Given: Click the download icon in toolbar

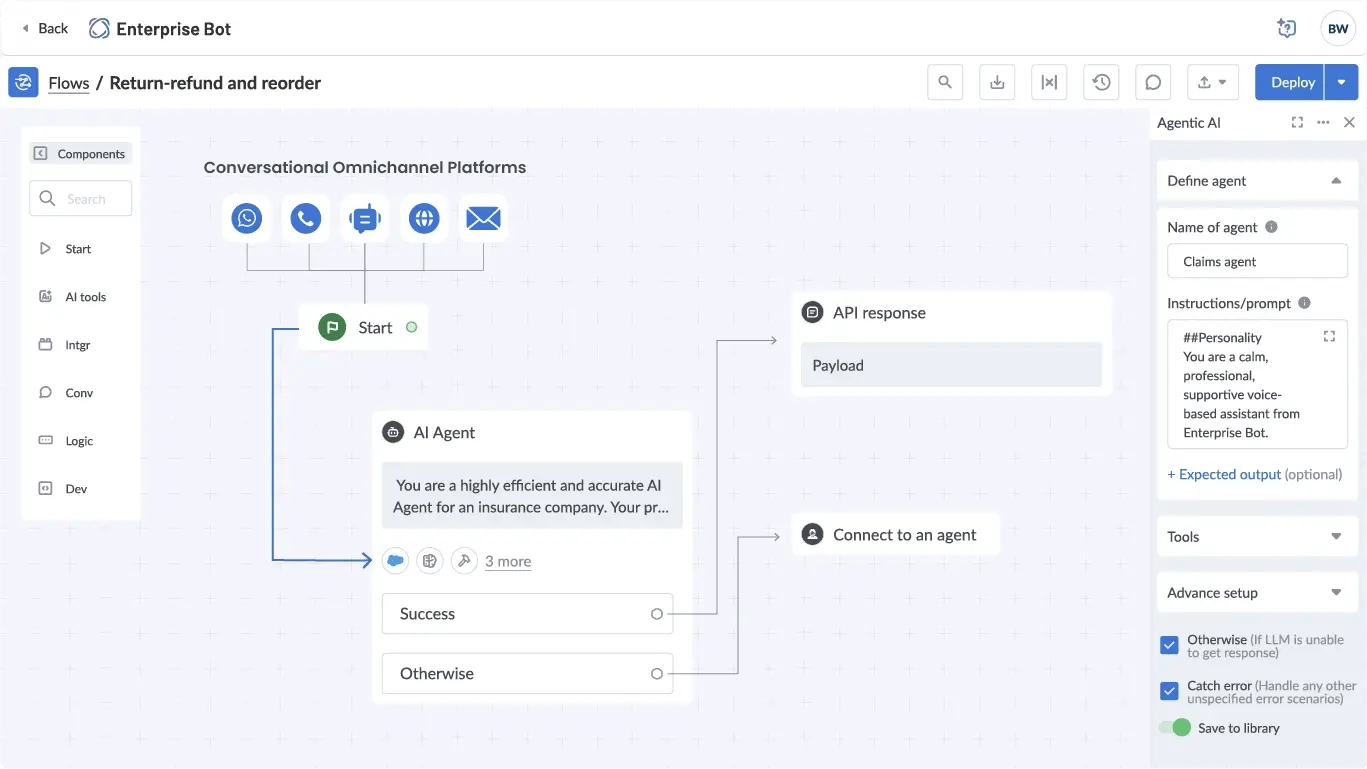Looking at the screenshot, I should click(x=997, y=83).
